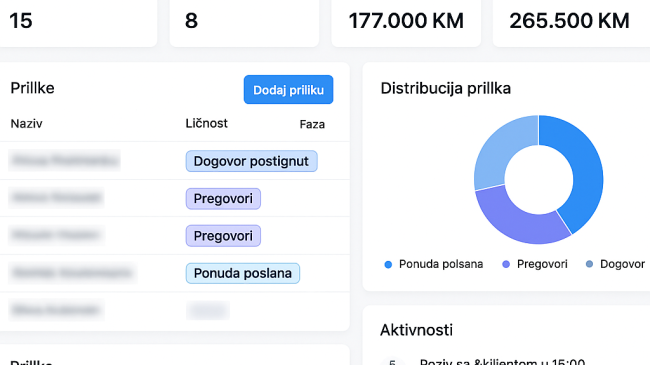Screen dimensions: 650x365
Task: Click the Distribucija prilika heading
Action: (446, 88)
